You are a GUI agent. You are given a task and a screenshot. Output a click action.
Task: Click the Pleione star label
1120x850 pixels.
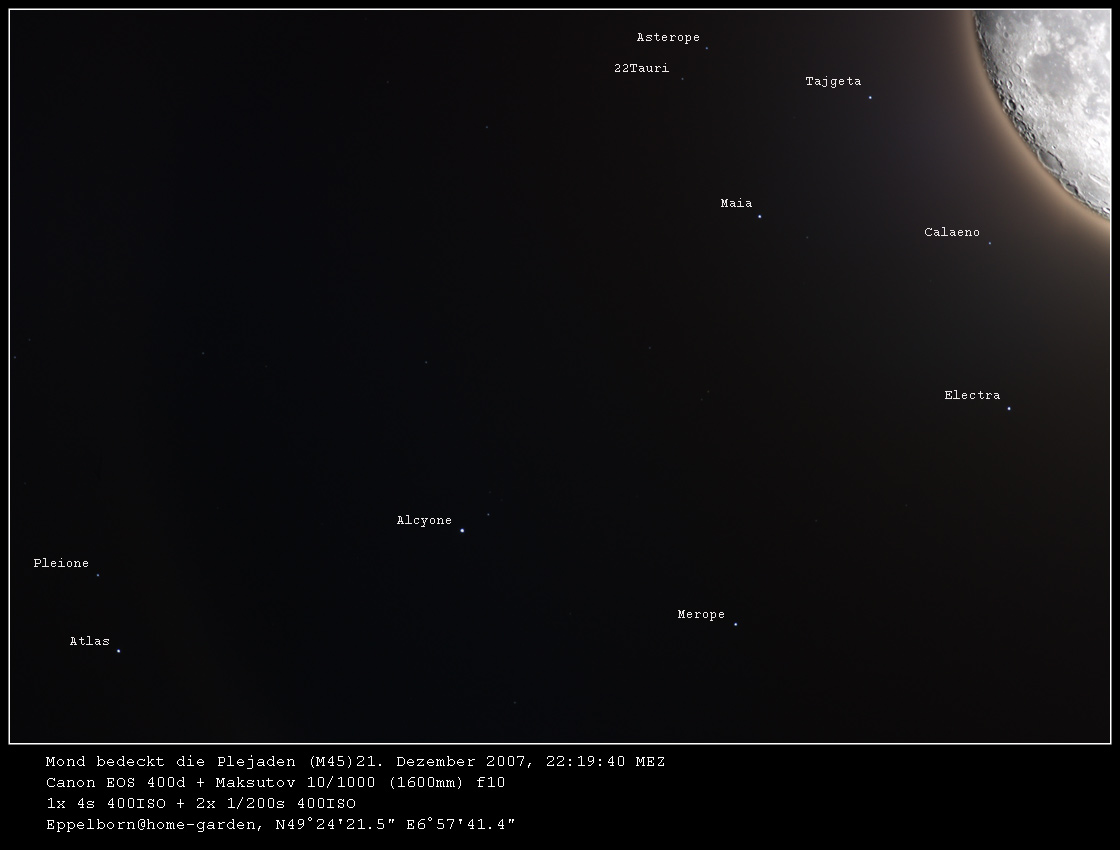click(61, 563)
